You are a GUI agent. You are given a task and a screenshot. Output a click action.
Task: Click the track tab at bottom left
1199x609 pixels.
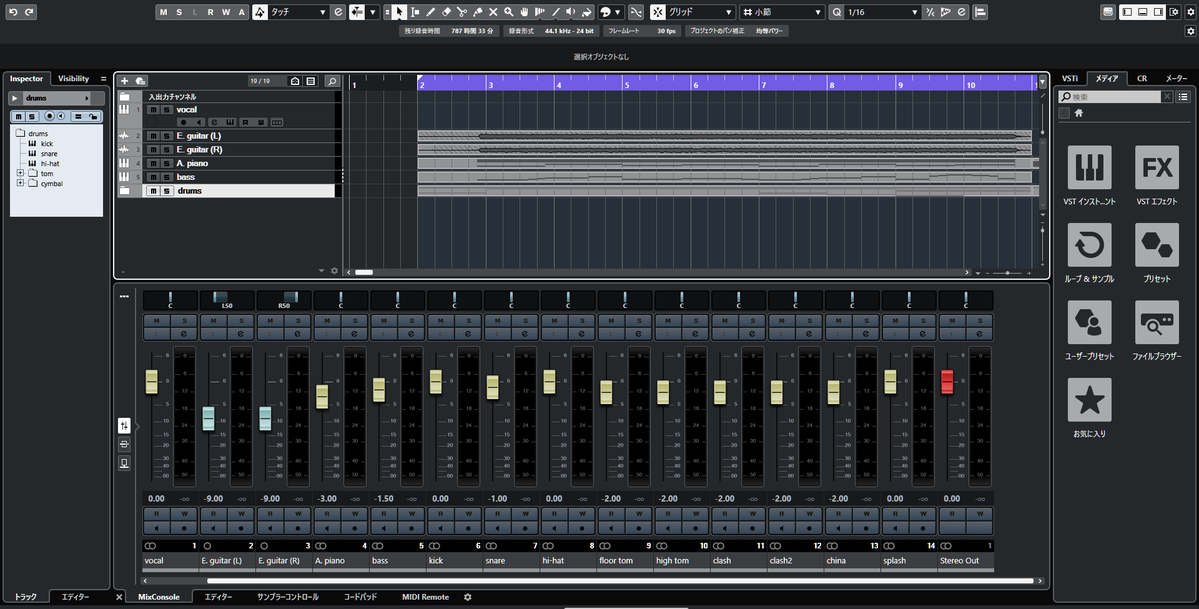[x=25, y=597]
